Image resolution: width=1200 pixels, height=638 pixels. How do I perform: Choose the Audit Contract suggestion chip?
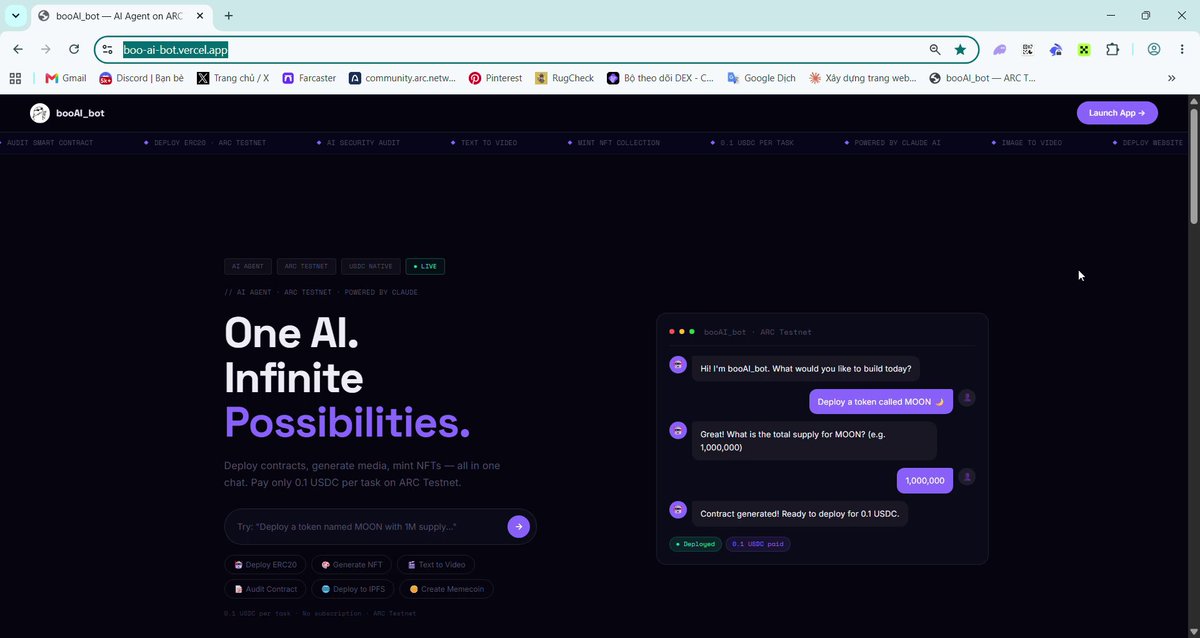pos(265,589)
